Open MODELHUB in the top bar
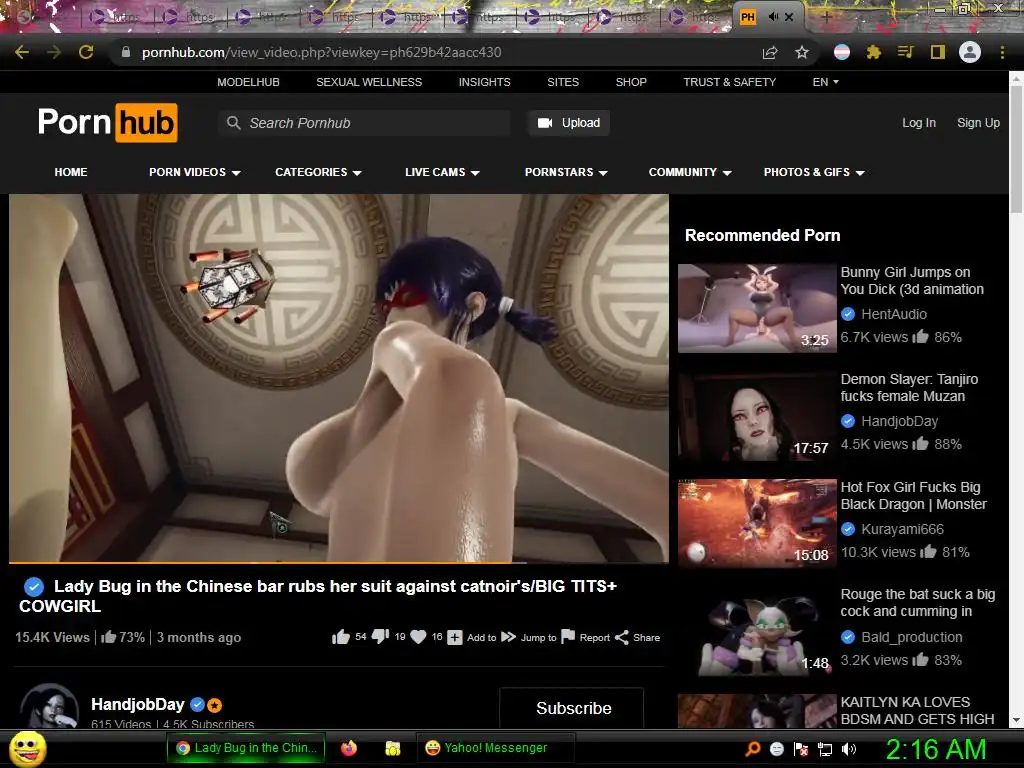The width and height of the screenshot is (1024, 768). [x=248, y=82]
